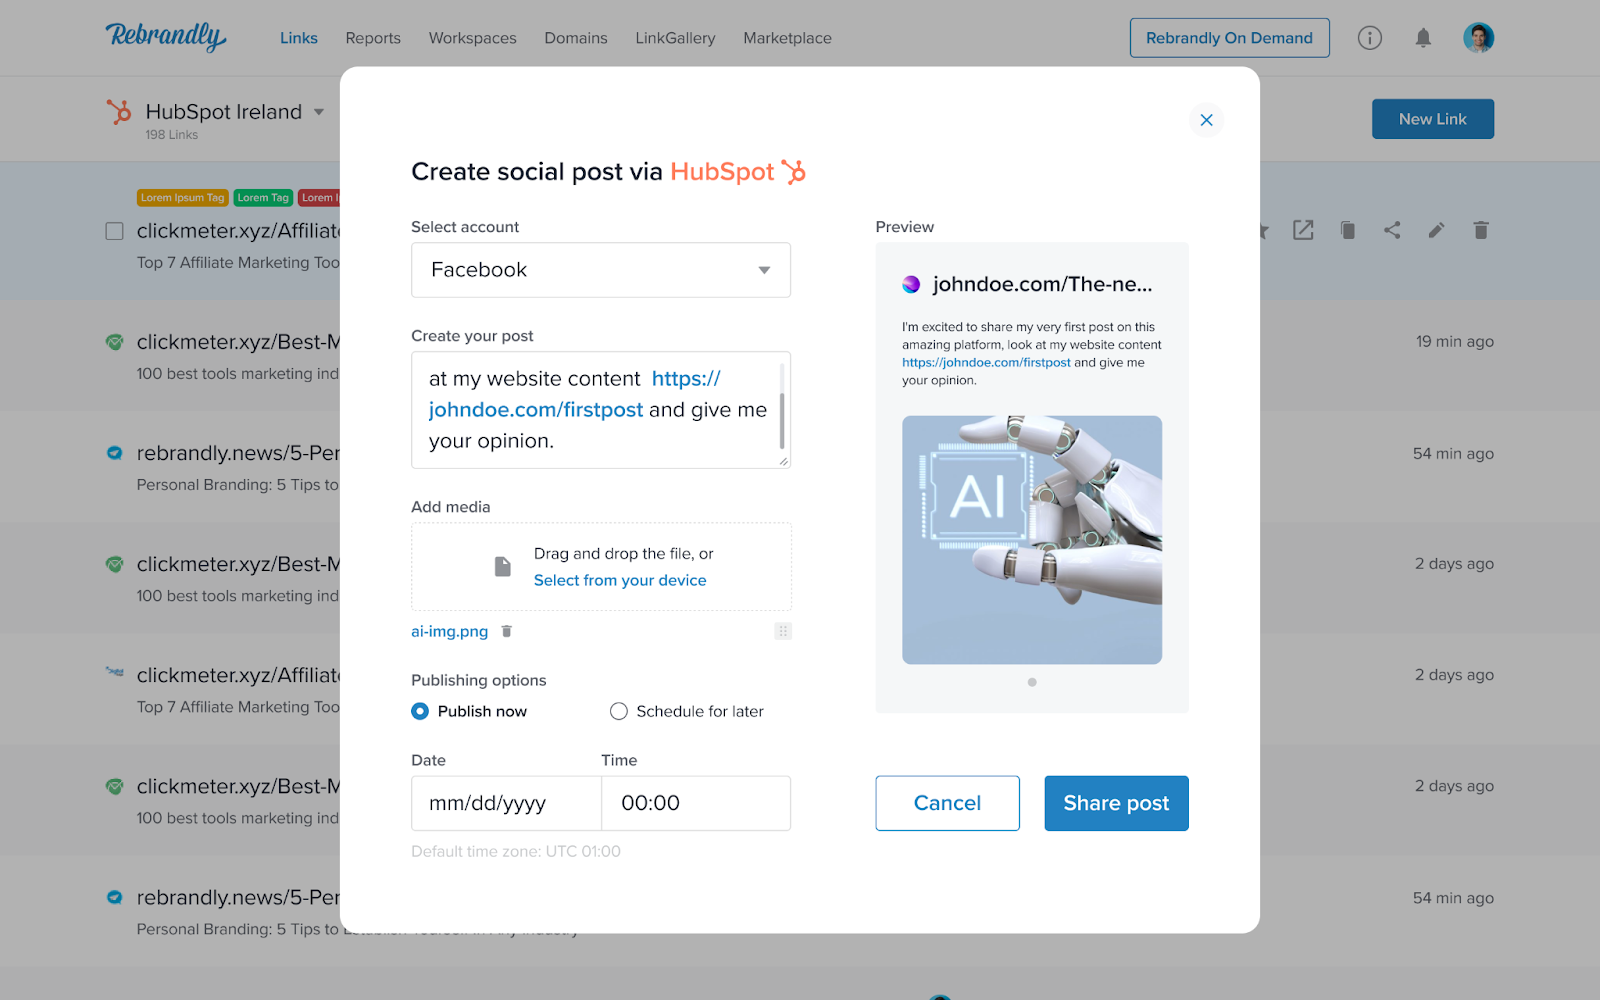
Task: Click the HubSpot workspace logo icon
Action: [x=119, y=112]
